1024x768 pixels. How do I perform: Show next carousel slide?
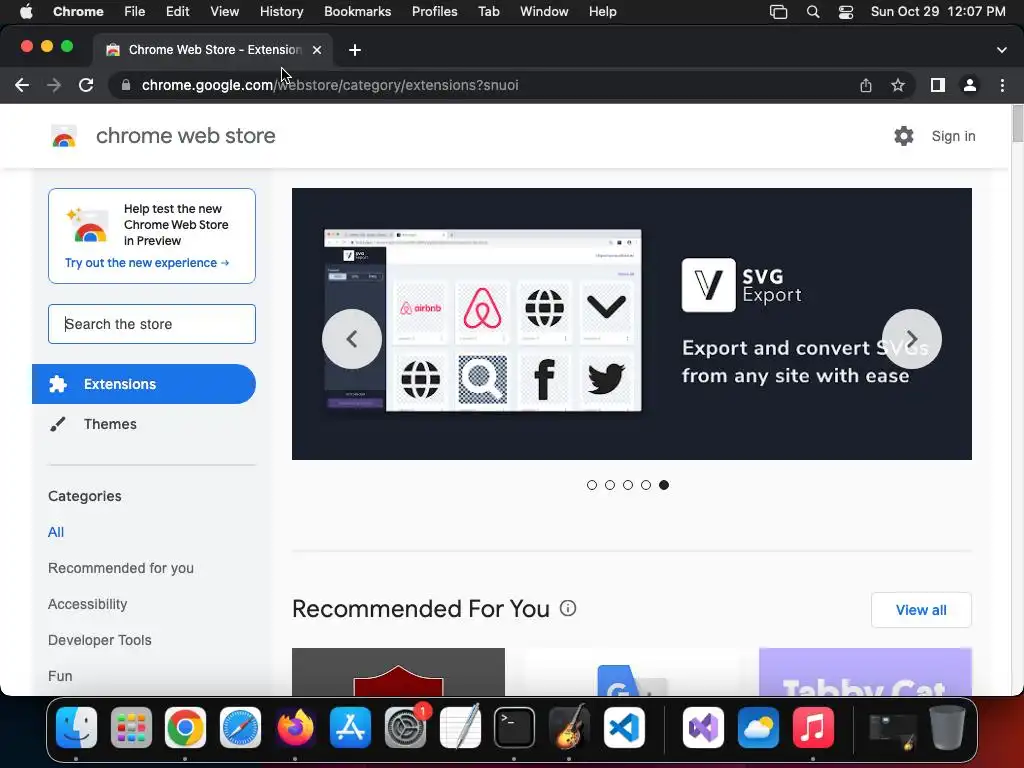click(x=912, y=339)
